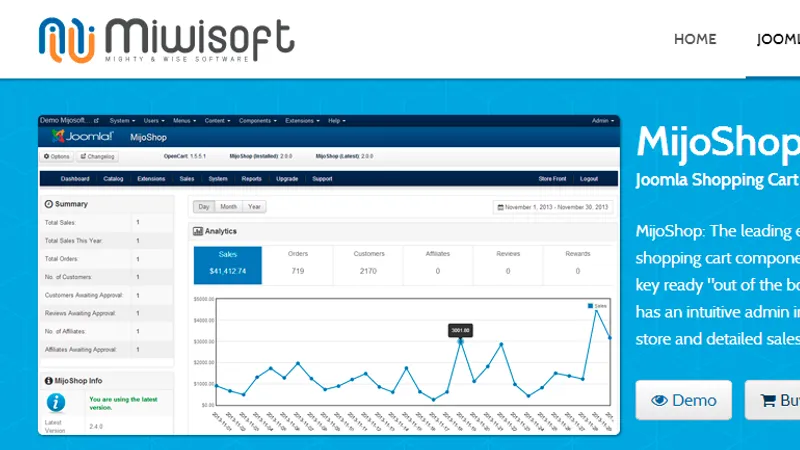Click the Changelog button
Image resolution: width=800 pixels, height=450 pixels.
(97, 157)
